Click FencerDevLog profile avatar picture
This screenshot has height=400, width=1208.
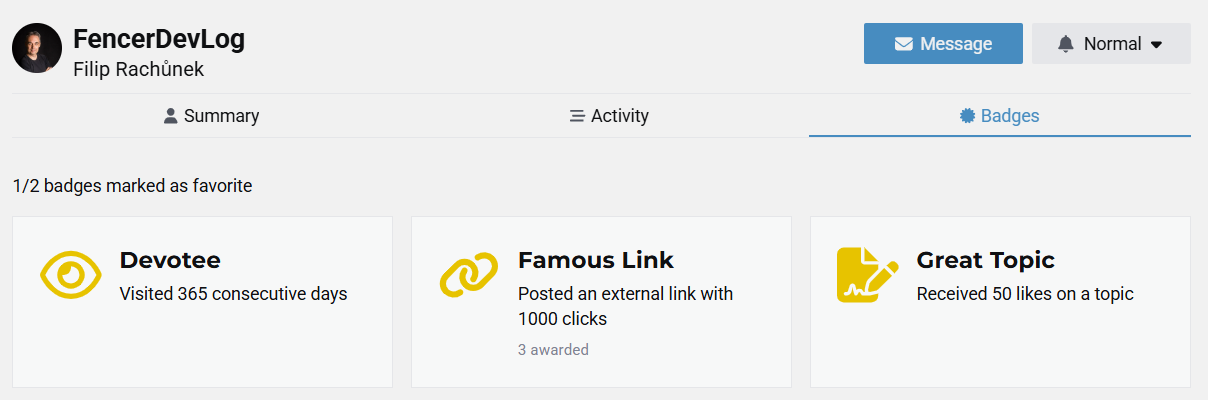[37, 48]
